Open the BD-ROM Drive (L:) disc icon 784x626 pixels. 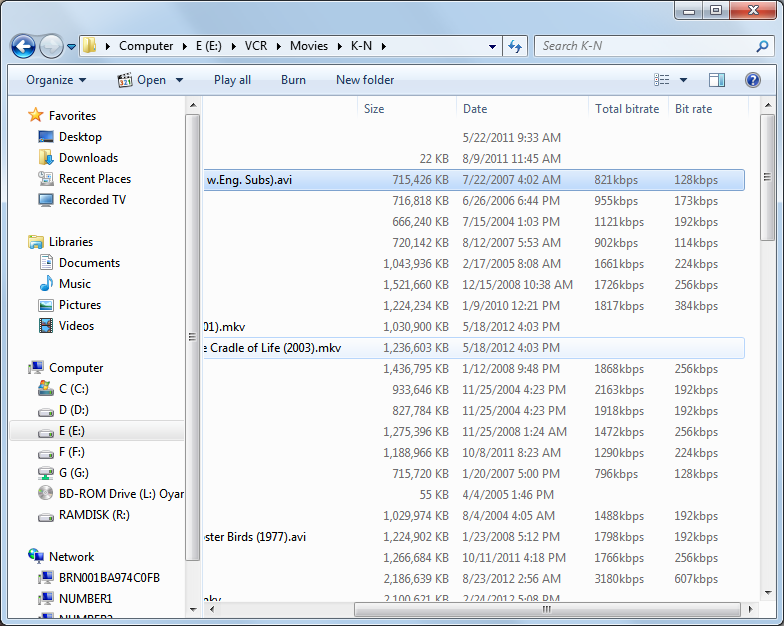46,493
